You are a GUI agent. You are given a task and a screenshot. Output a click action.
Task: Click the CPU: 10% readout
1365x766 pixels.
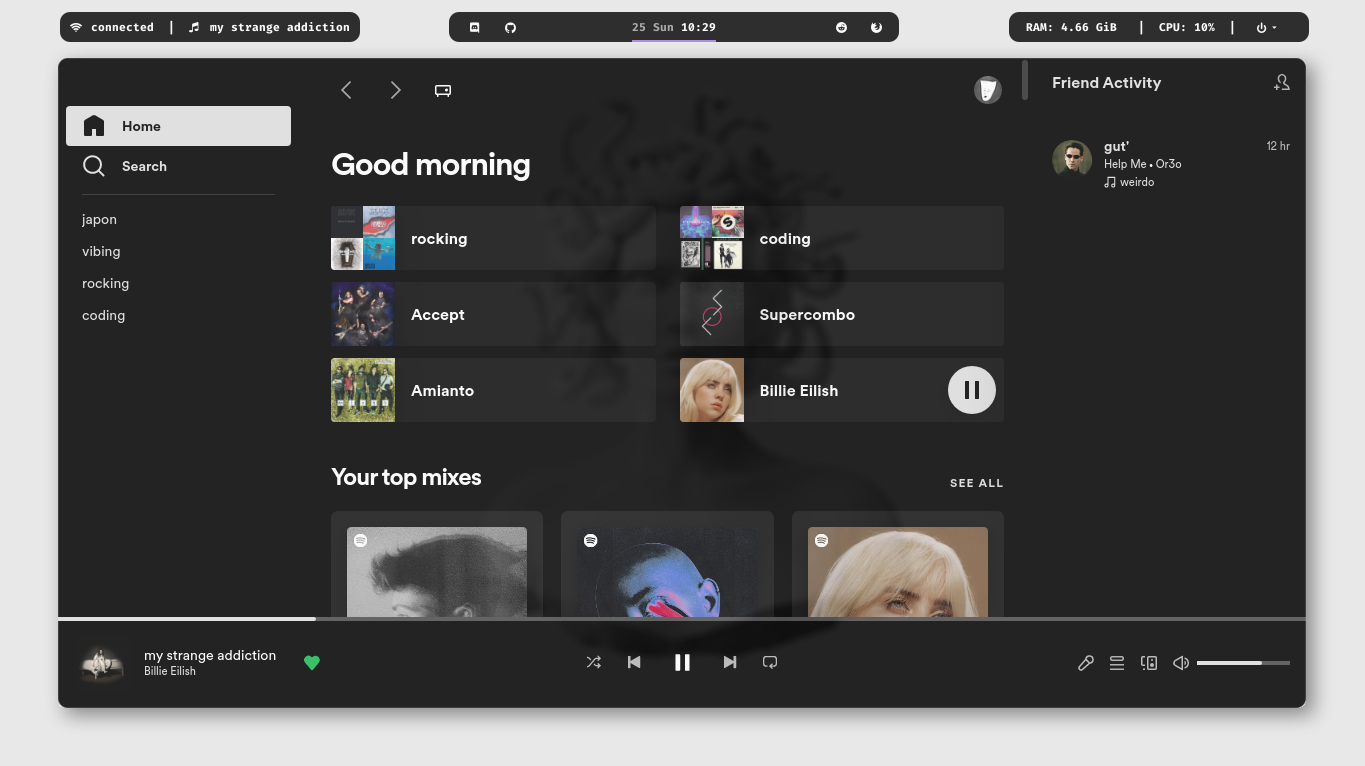[1187, 27]
